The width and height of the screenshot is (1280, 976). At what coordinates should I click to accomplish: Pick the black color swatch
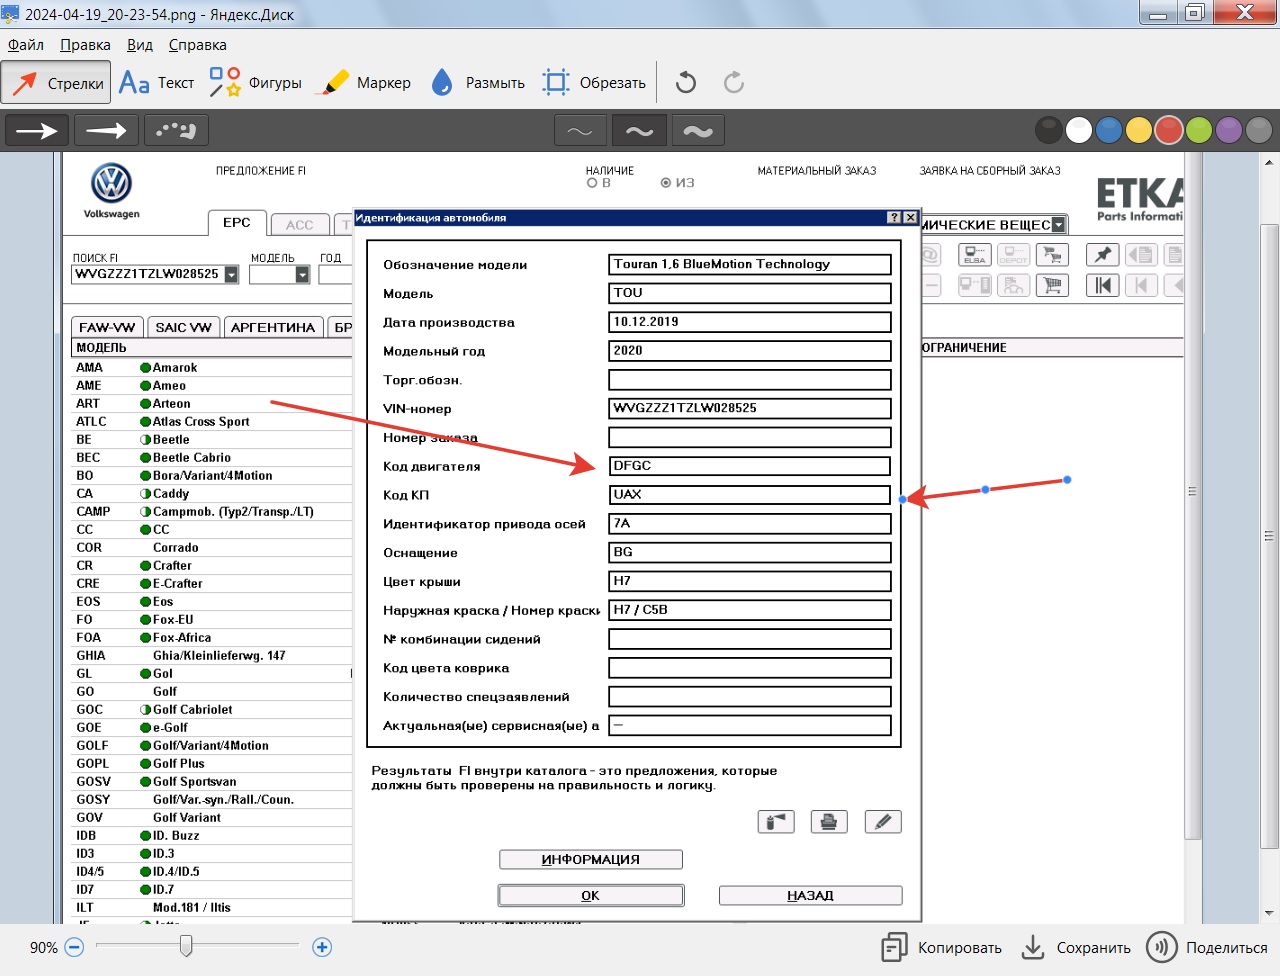pyautogui.click(x=1049, y=130)
